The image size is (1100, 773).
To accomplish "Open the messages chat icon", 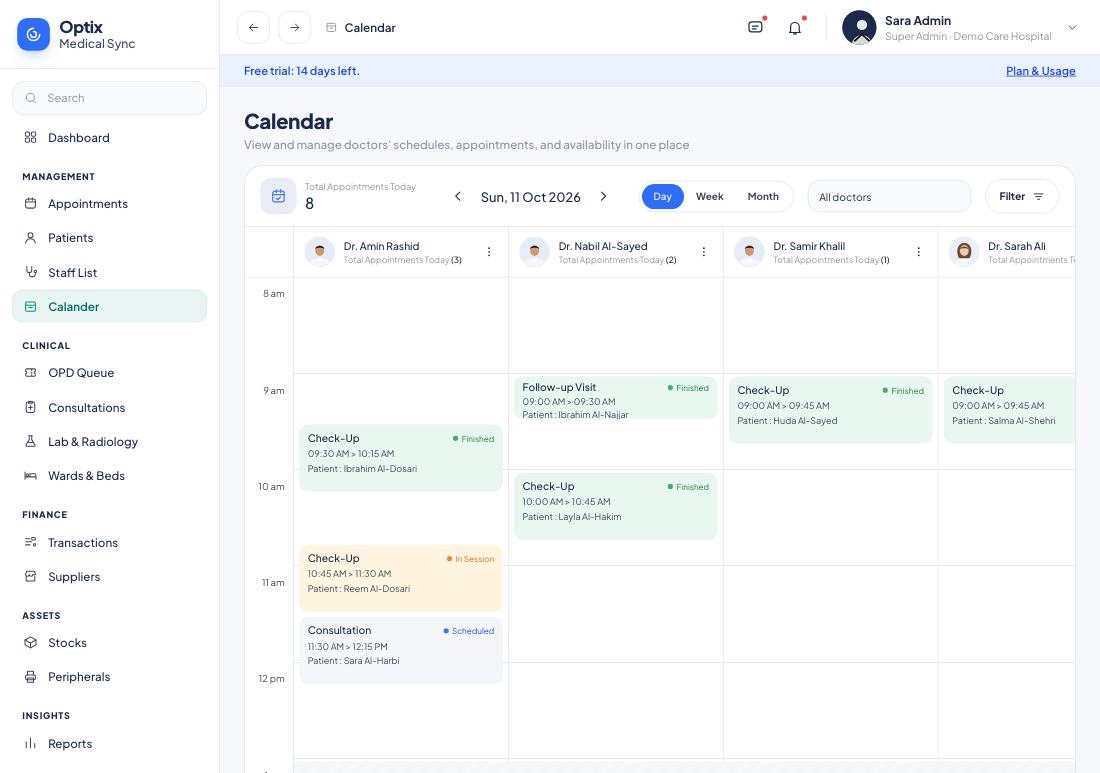I will 755,27.
